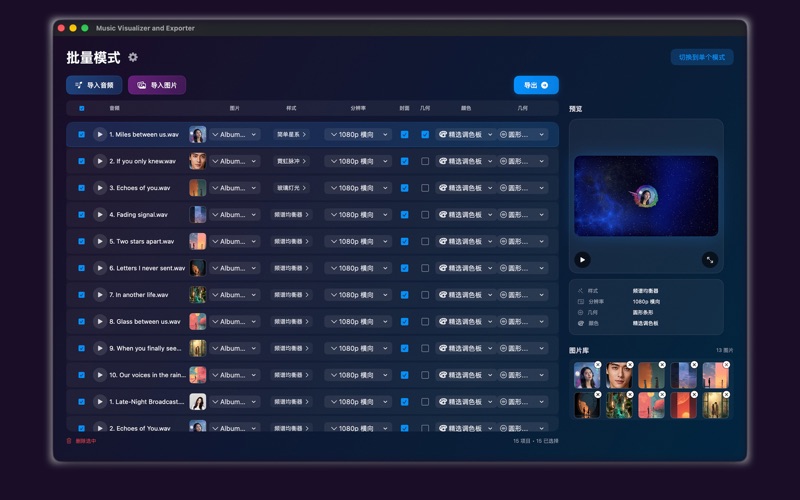Select album thumbnail of track 9
800x500 pixels.
198,348
